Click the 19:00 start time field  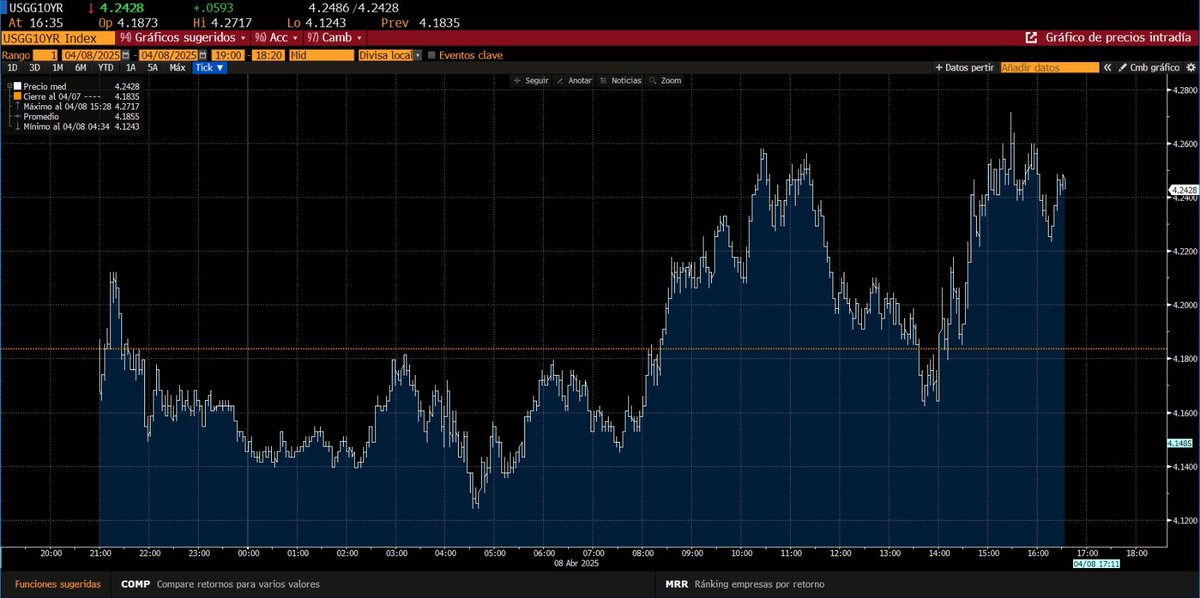(230, 55)
